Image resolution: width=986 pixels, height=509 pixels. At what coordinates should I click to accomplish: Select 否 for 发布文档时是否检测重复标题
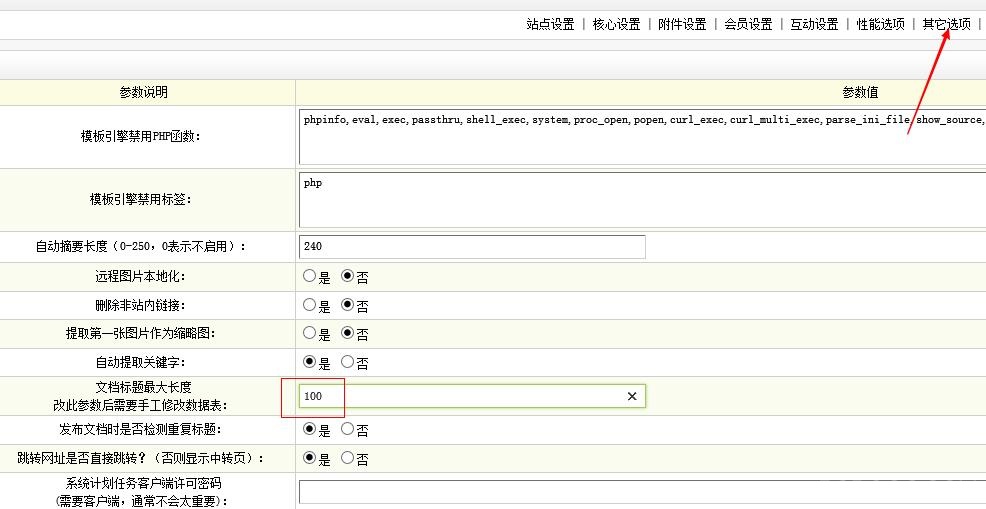click(347, 429)
